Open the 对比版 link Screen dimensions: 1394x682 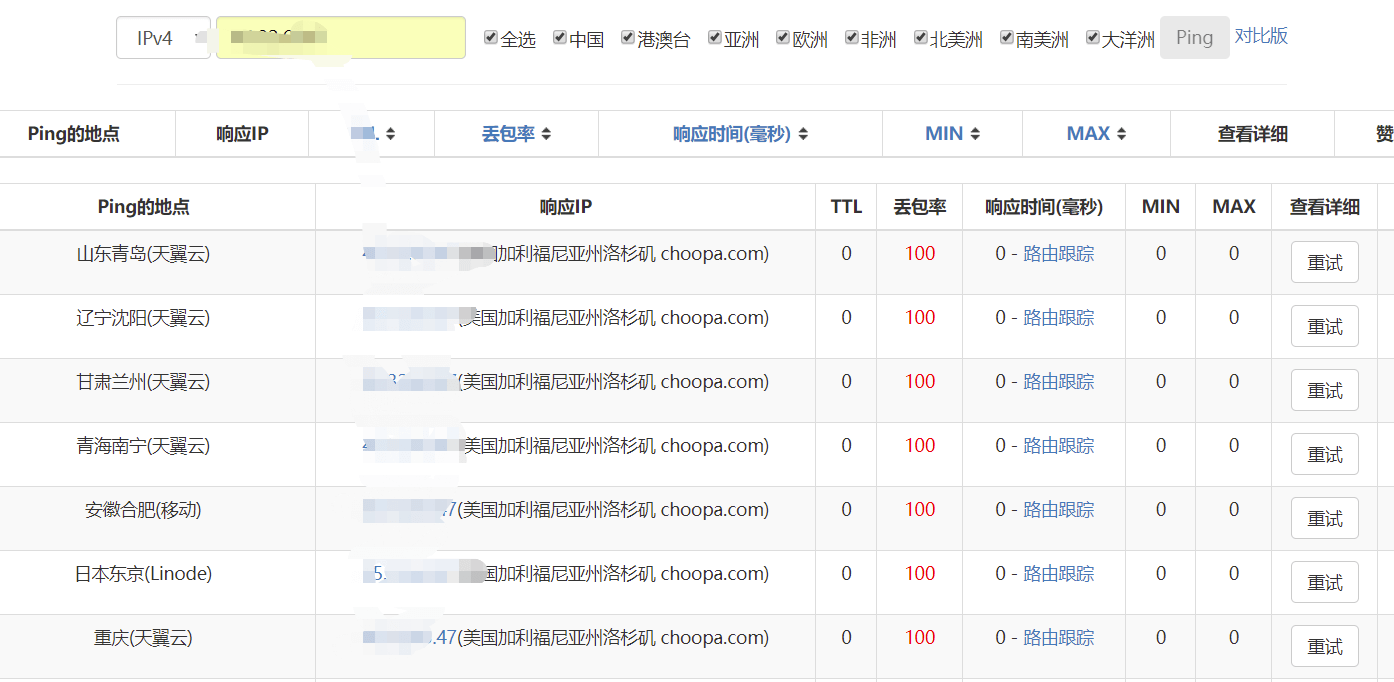point(1261,36)
